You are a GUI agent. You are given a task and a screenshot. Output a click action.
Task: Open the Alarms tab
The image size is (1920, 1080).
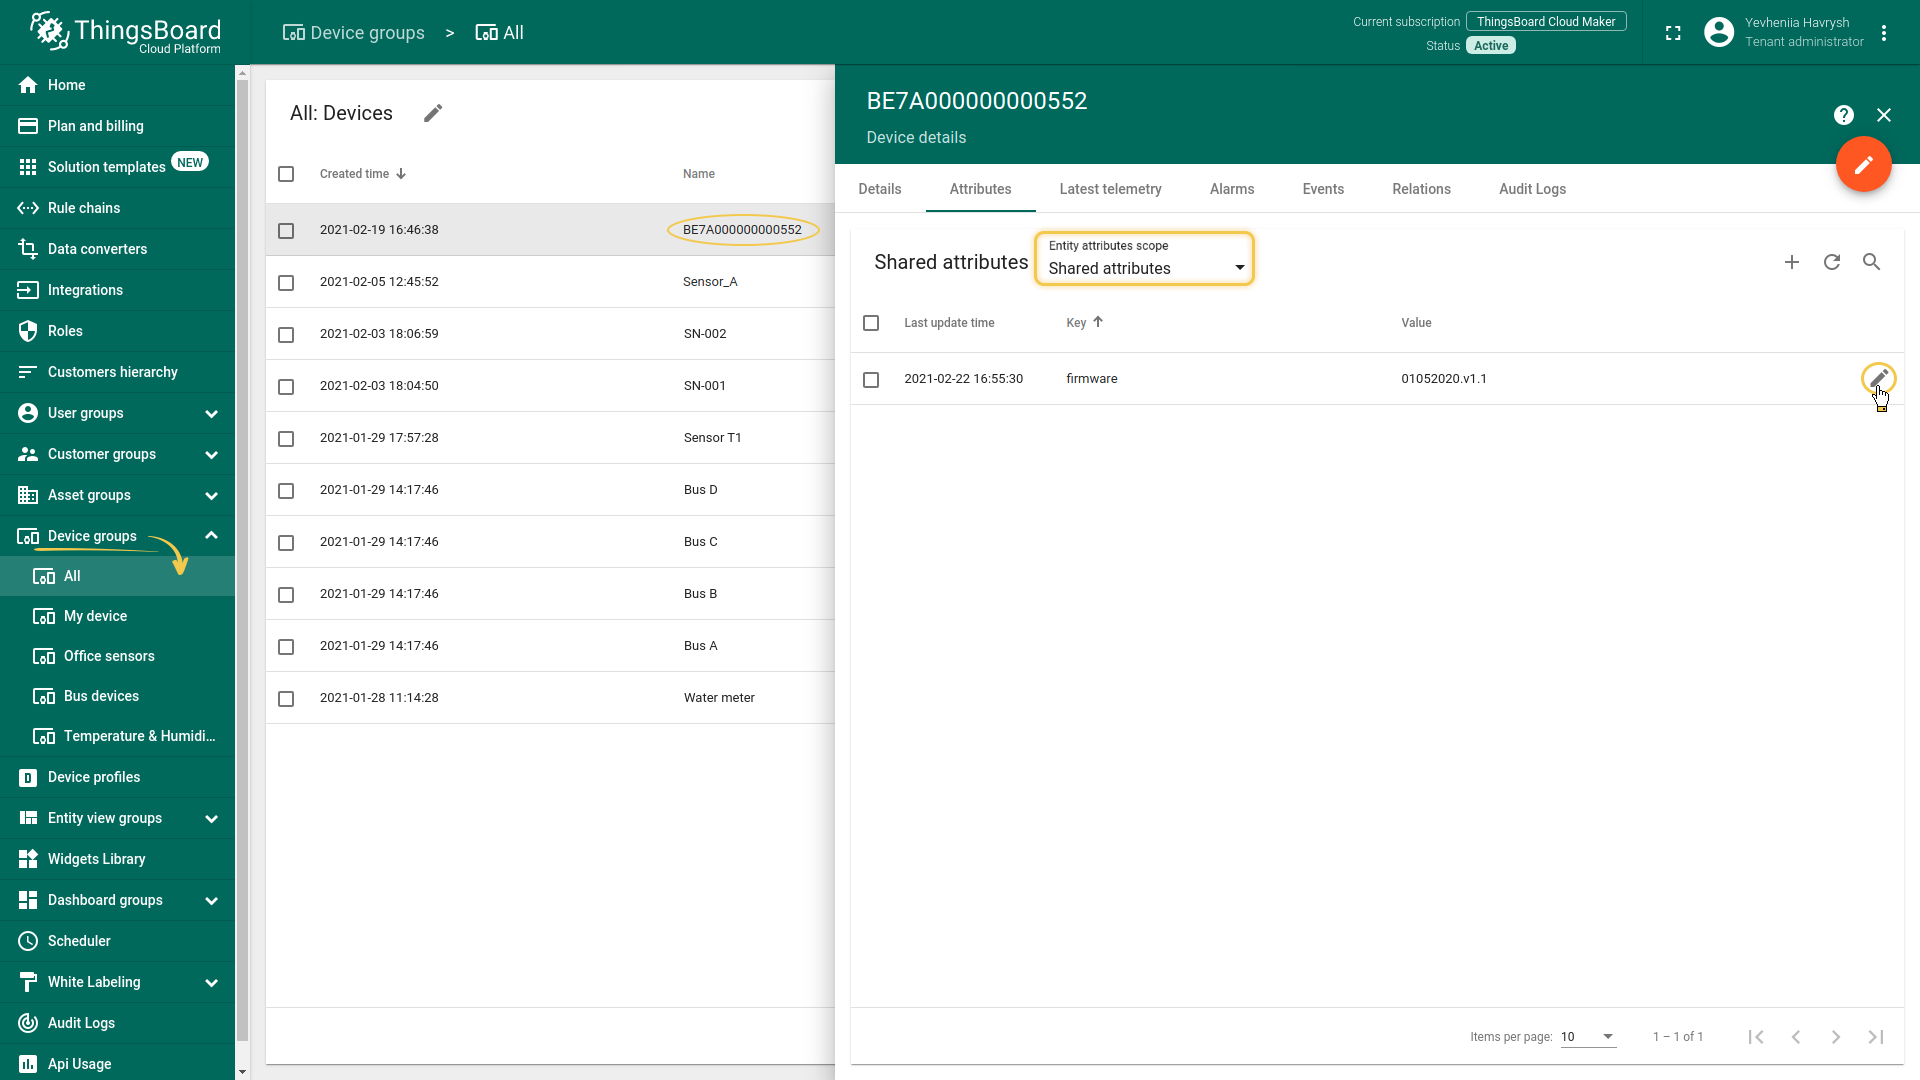click(1231, 189)
